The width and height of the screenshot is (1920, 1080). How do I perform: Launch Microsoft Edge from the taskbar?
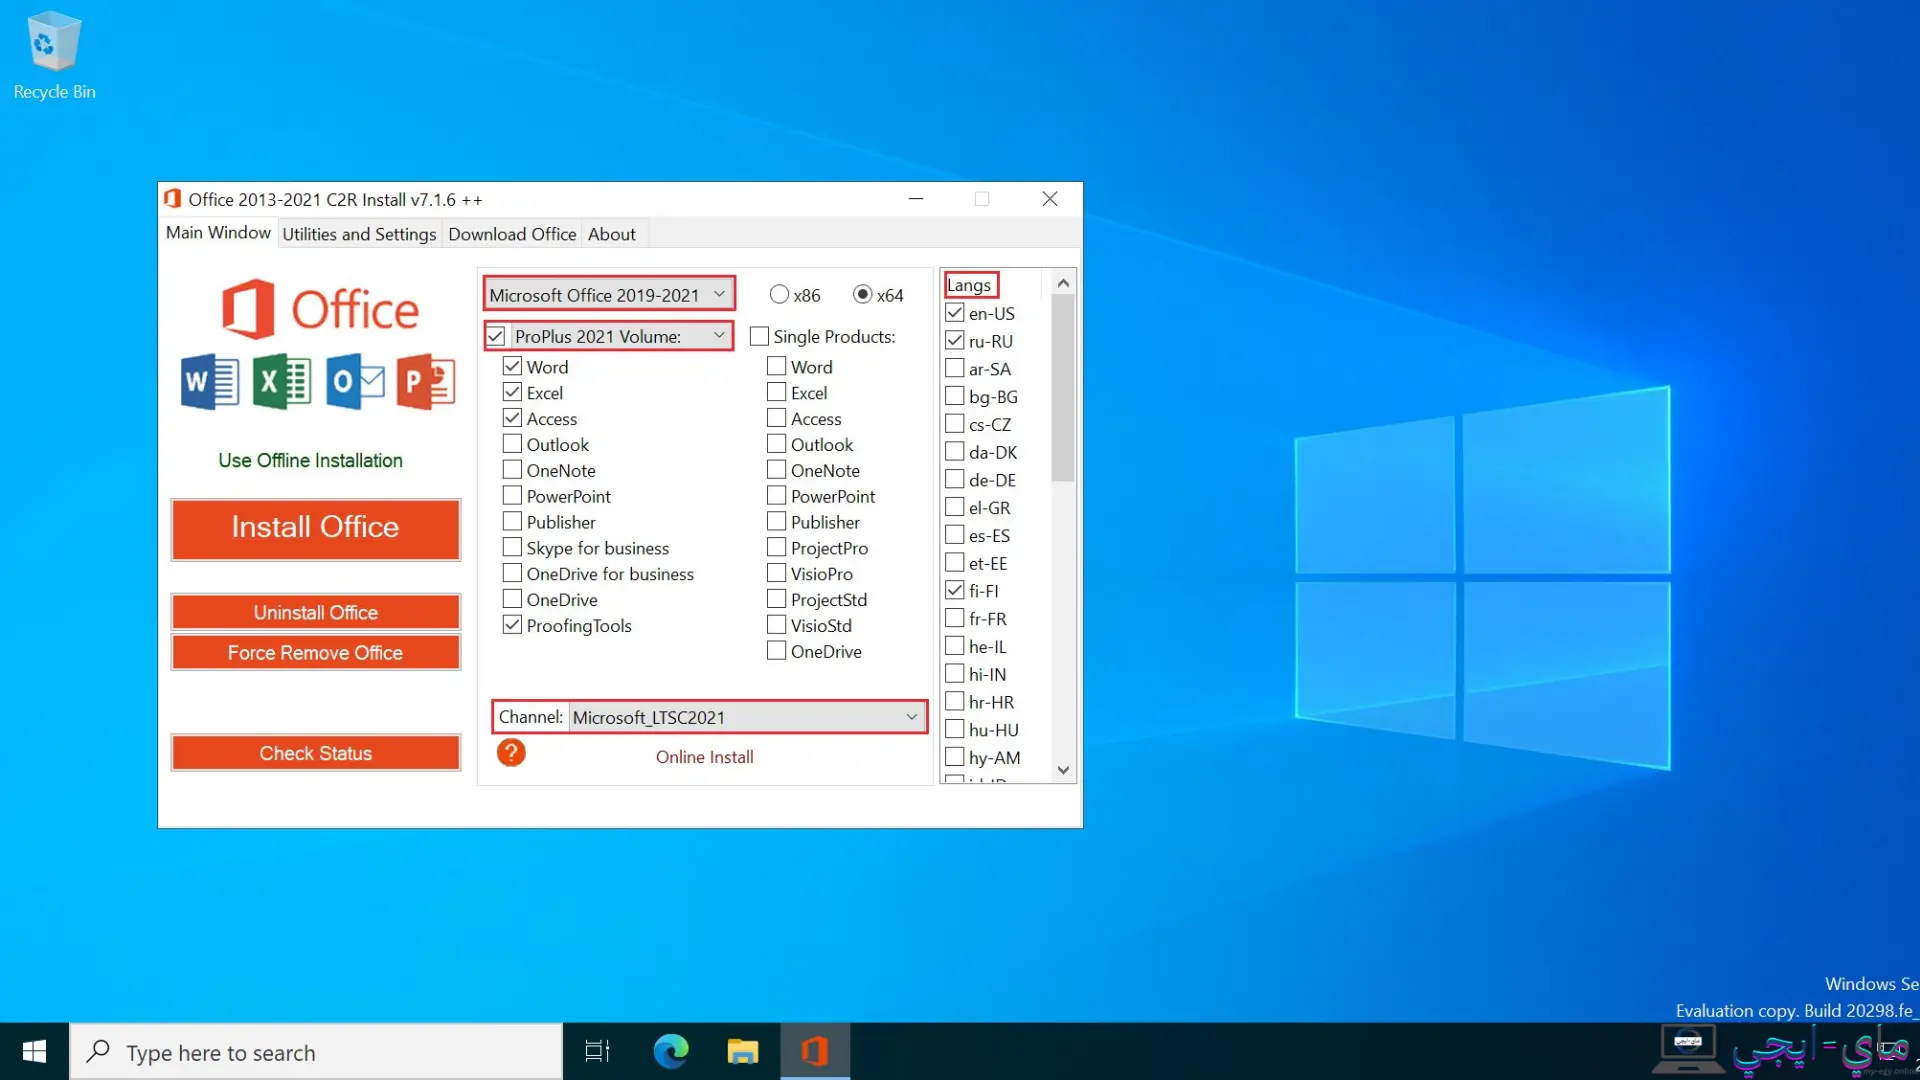[671, 1051]
